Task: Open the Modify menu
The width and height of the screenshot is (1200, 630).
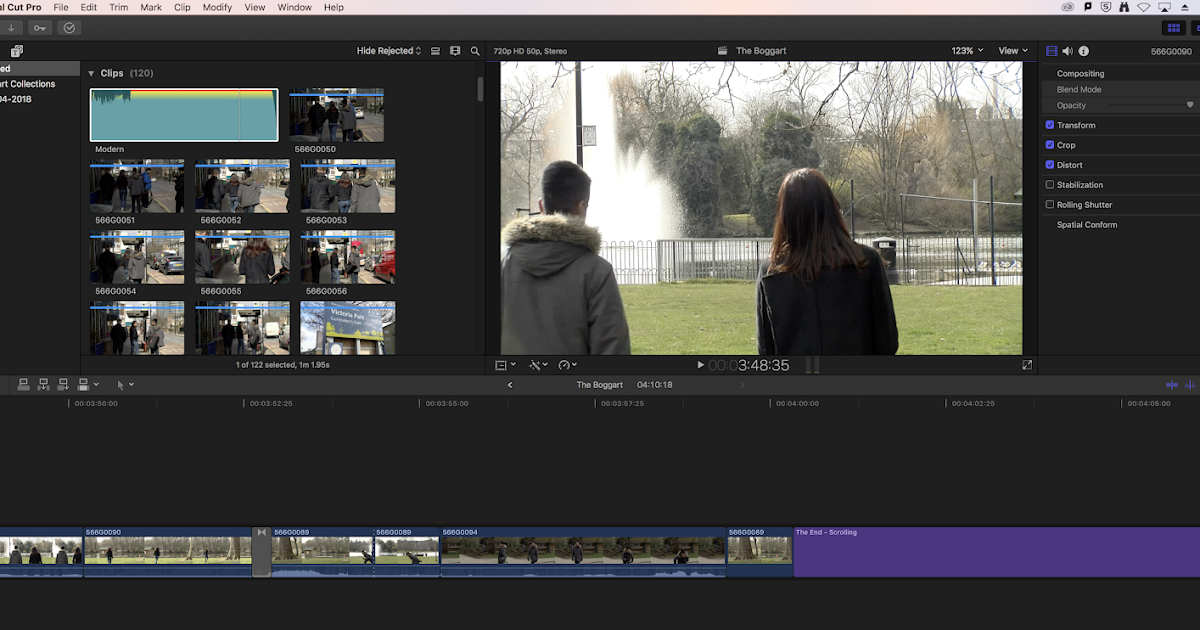Action: pyautogui.click(x=217, y=7)
